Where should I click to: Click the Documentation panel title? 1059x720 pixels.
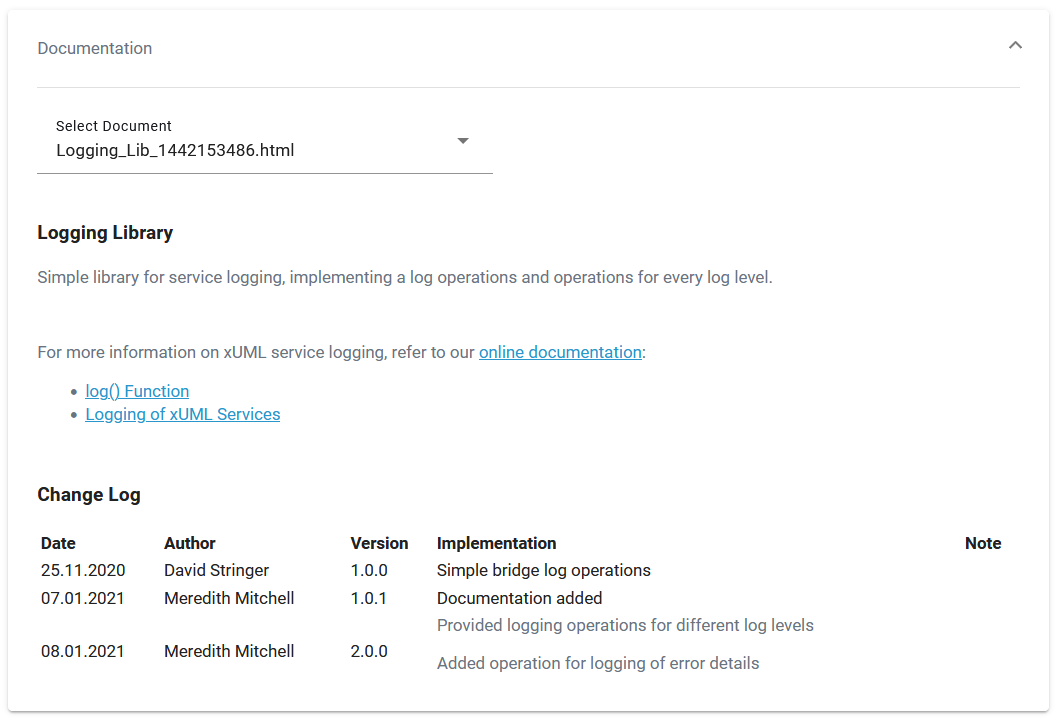(x=94, y=48)
